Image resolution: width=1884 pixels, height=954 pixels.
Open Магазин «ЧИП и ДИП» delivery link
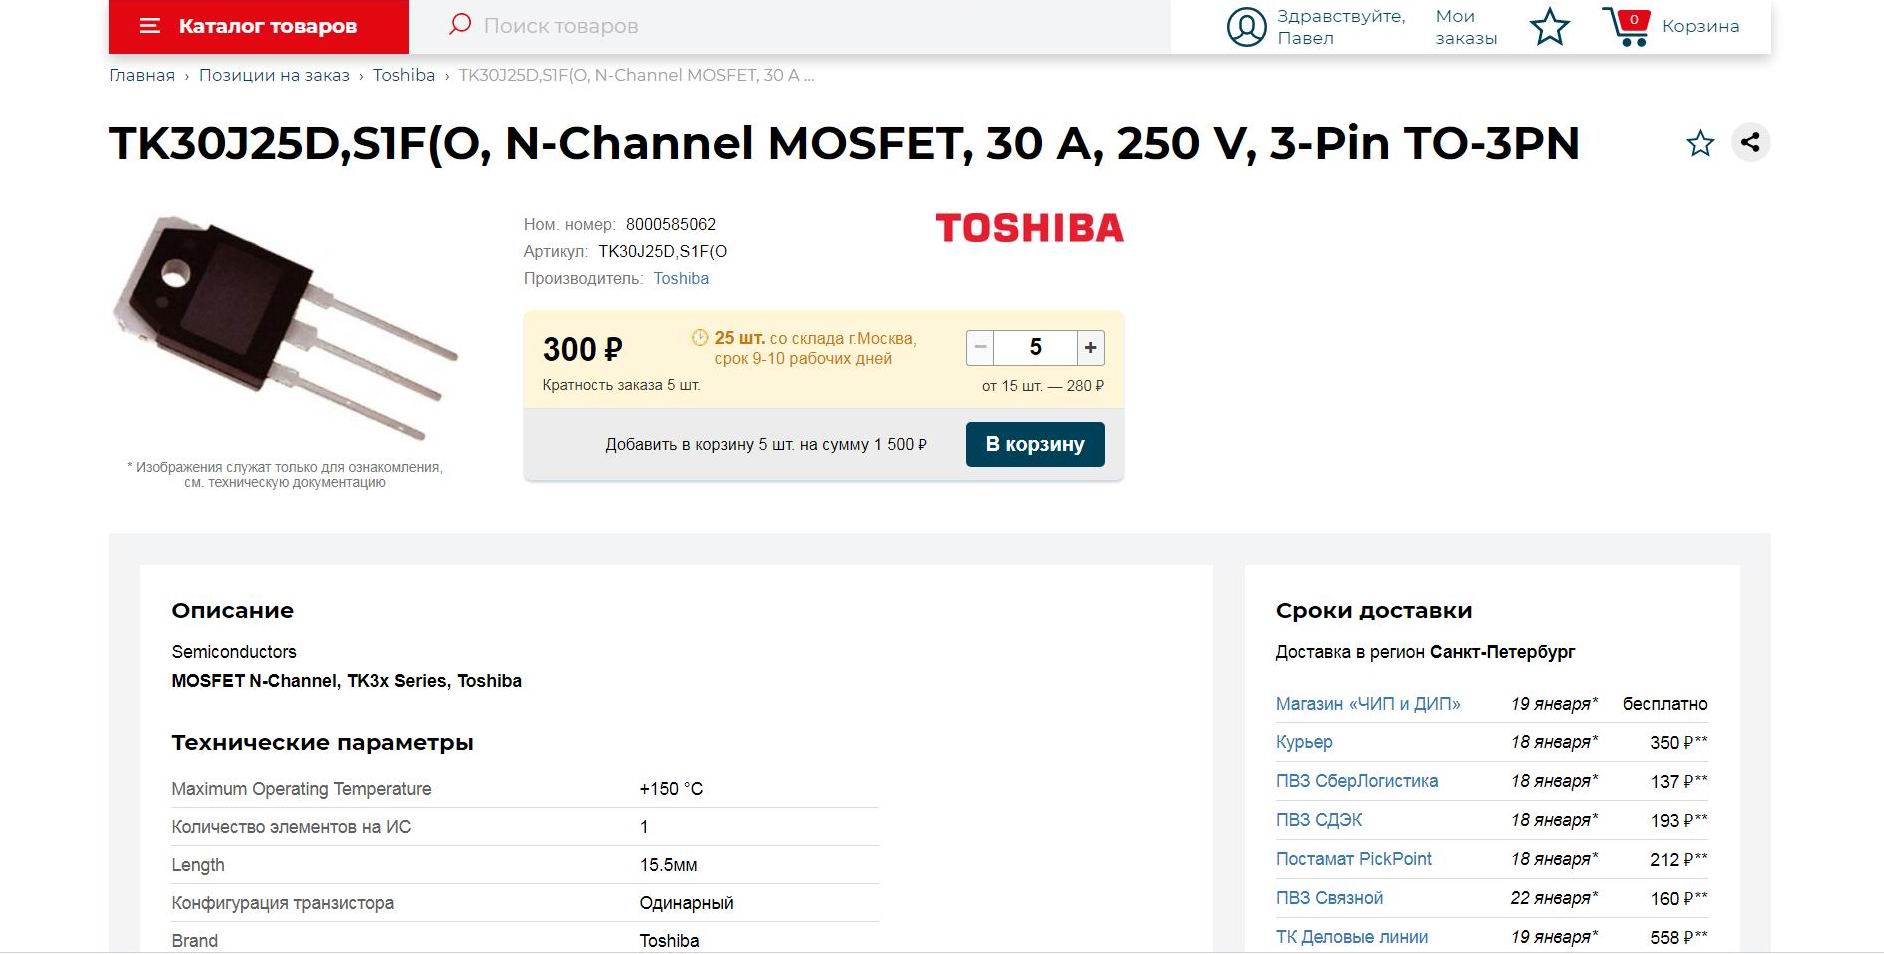[1368, 704]
